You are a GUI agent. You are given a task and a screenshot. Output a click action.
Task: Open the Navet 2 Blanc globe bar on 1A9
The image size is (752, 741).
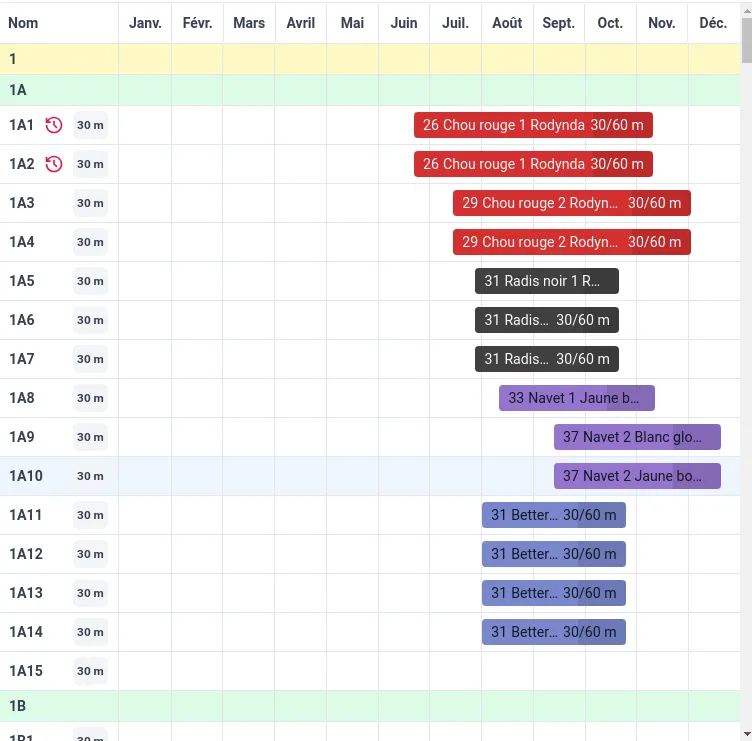pos(636,437)
